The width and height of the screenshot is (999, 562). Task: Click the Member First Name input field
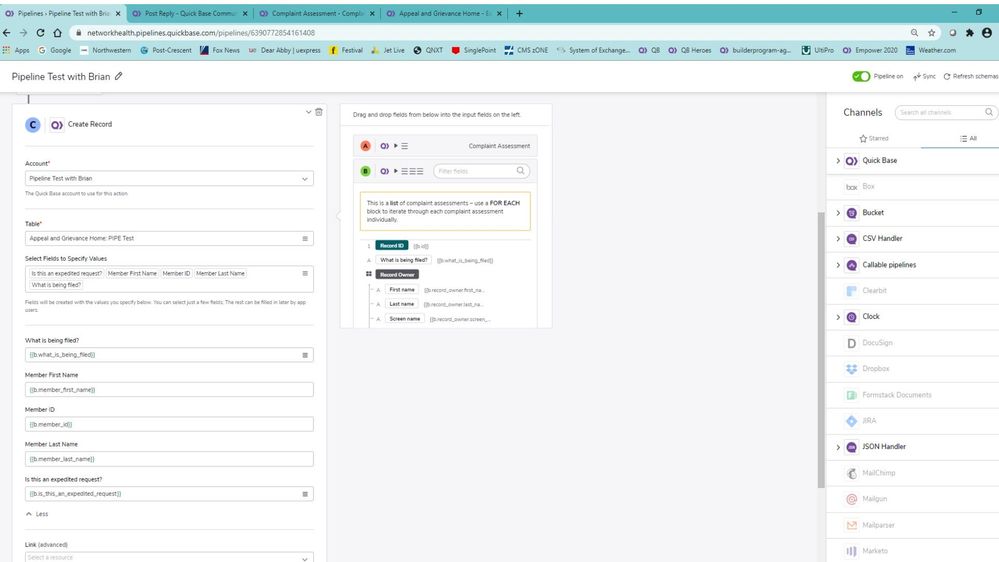click(x=169, y=389)
